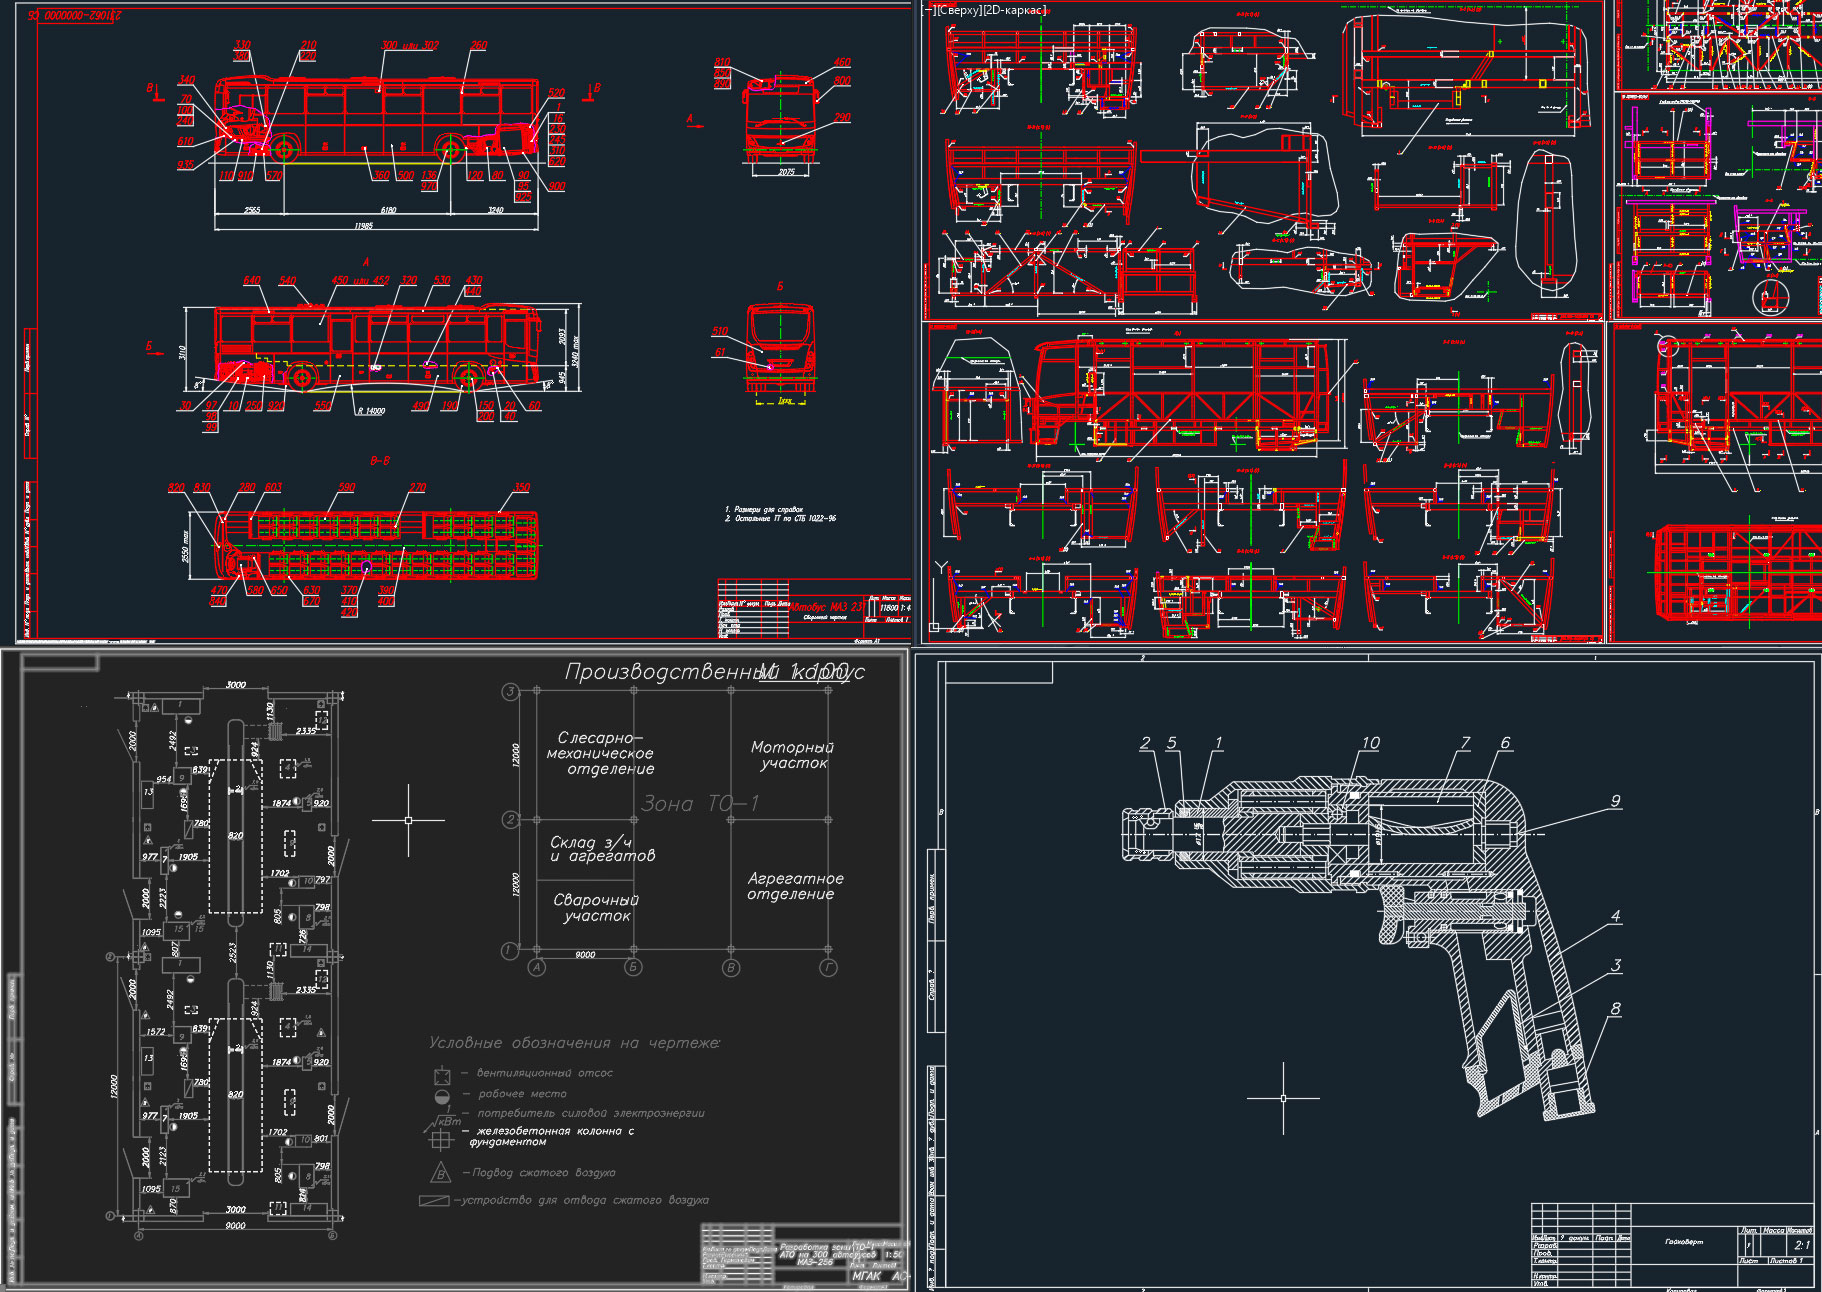Select 'Гайковерт' title block name
The height and width of the screenshot is (1292, 1822).
click(x=1684, y=1242)
